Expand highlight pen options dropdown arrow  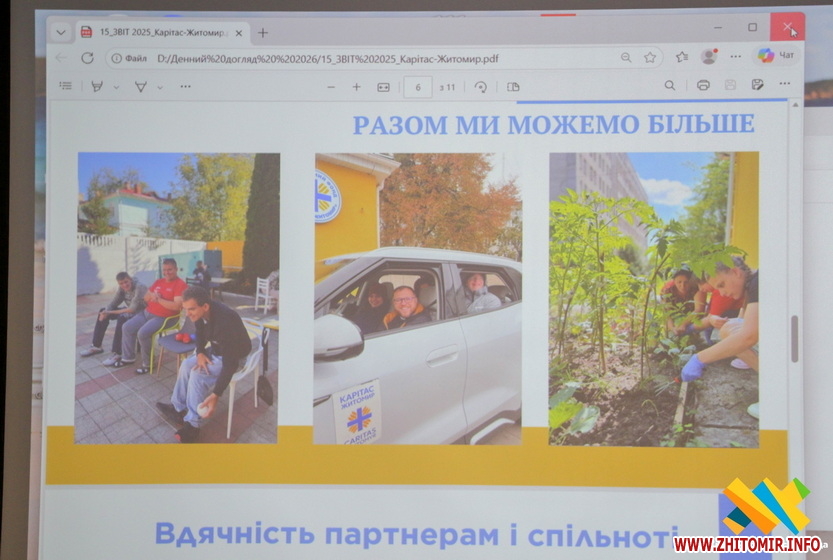116,87
